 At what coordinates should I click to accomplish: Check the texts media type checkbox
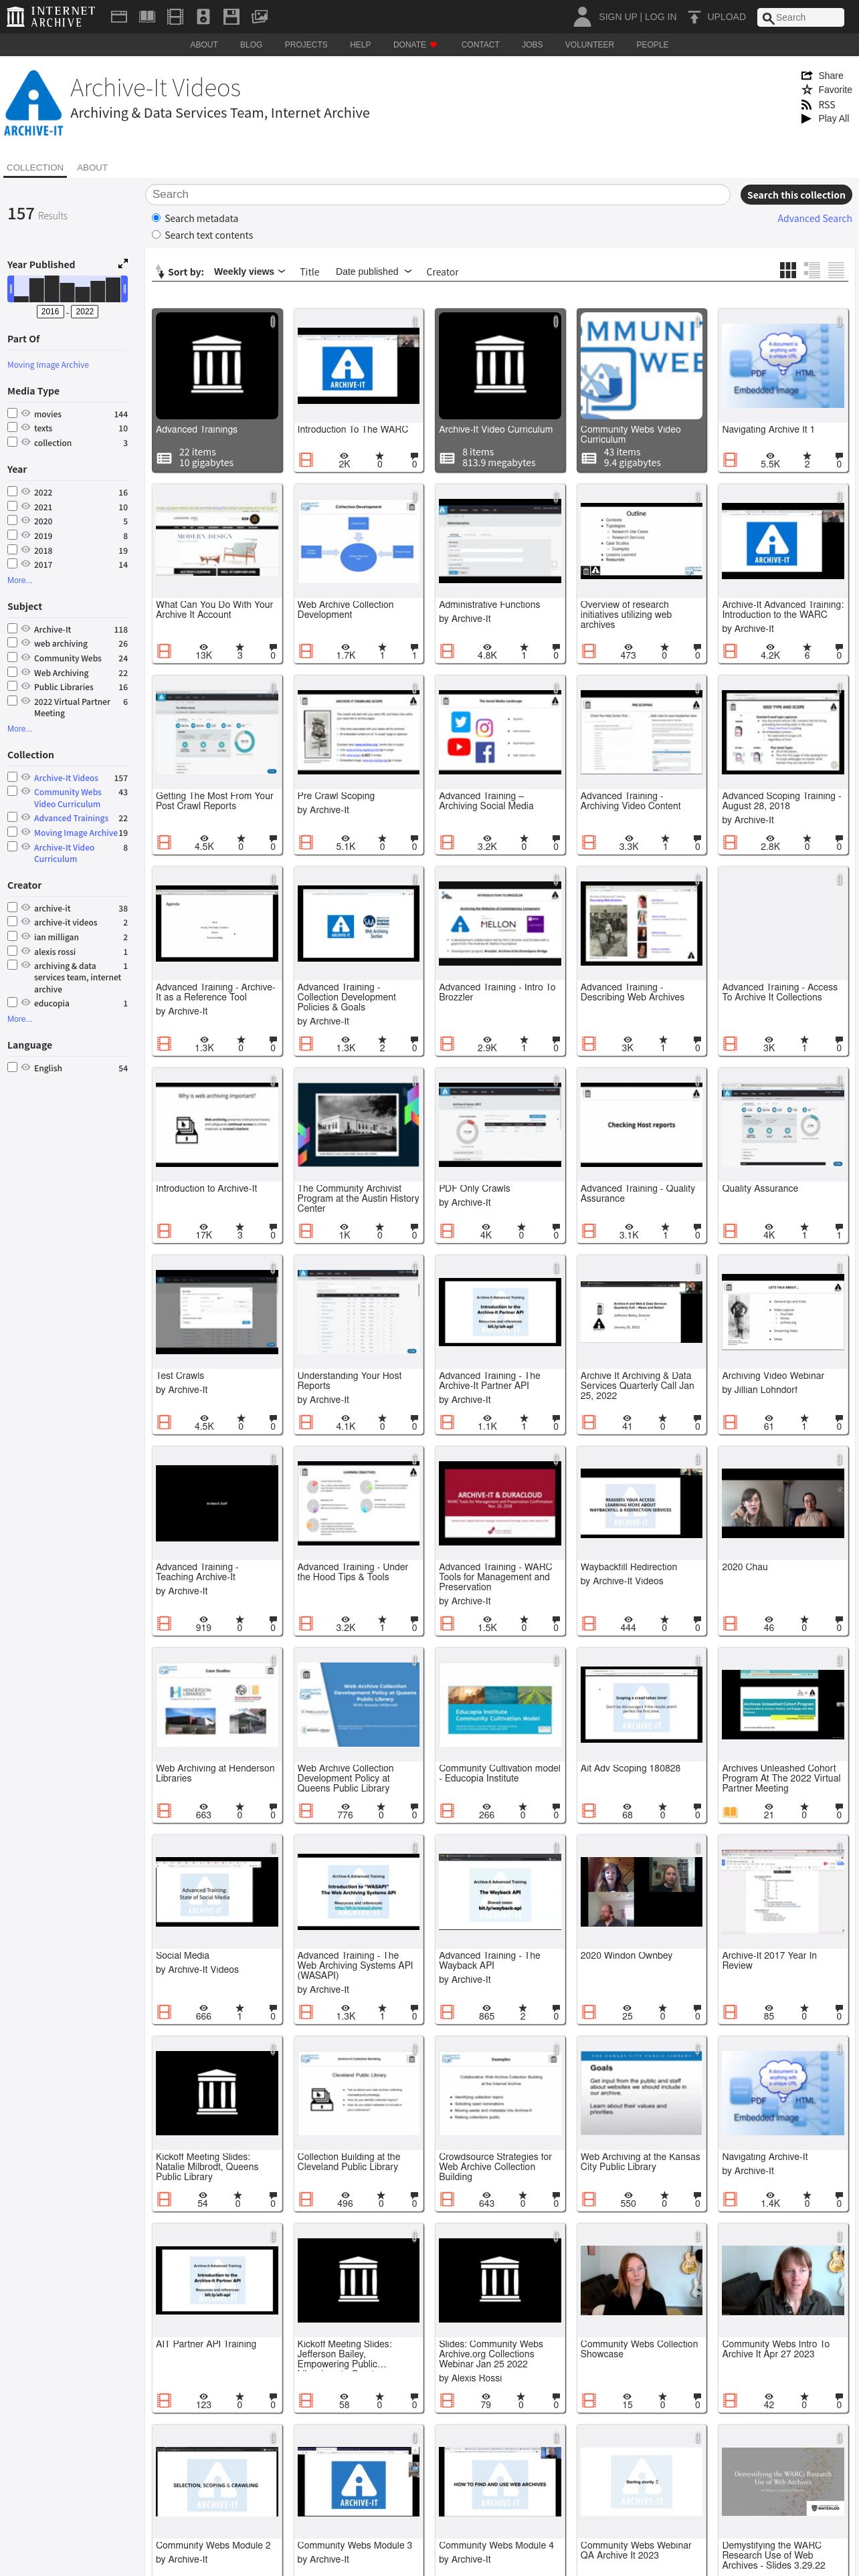[12, 427]
